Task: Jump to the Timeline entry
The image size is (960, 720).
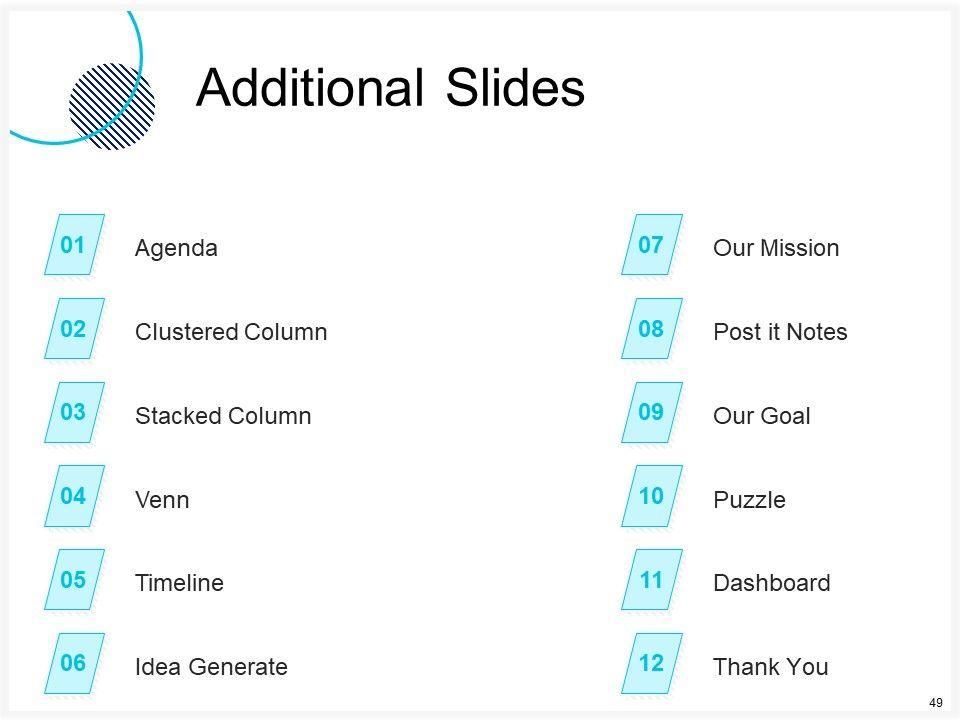Action: coord(179,583)
